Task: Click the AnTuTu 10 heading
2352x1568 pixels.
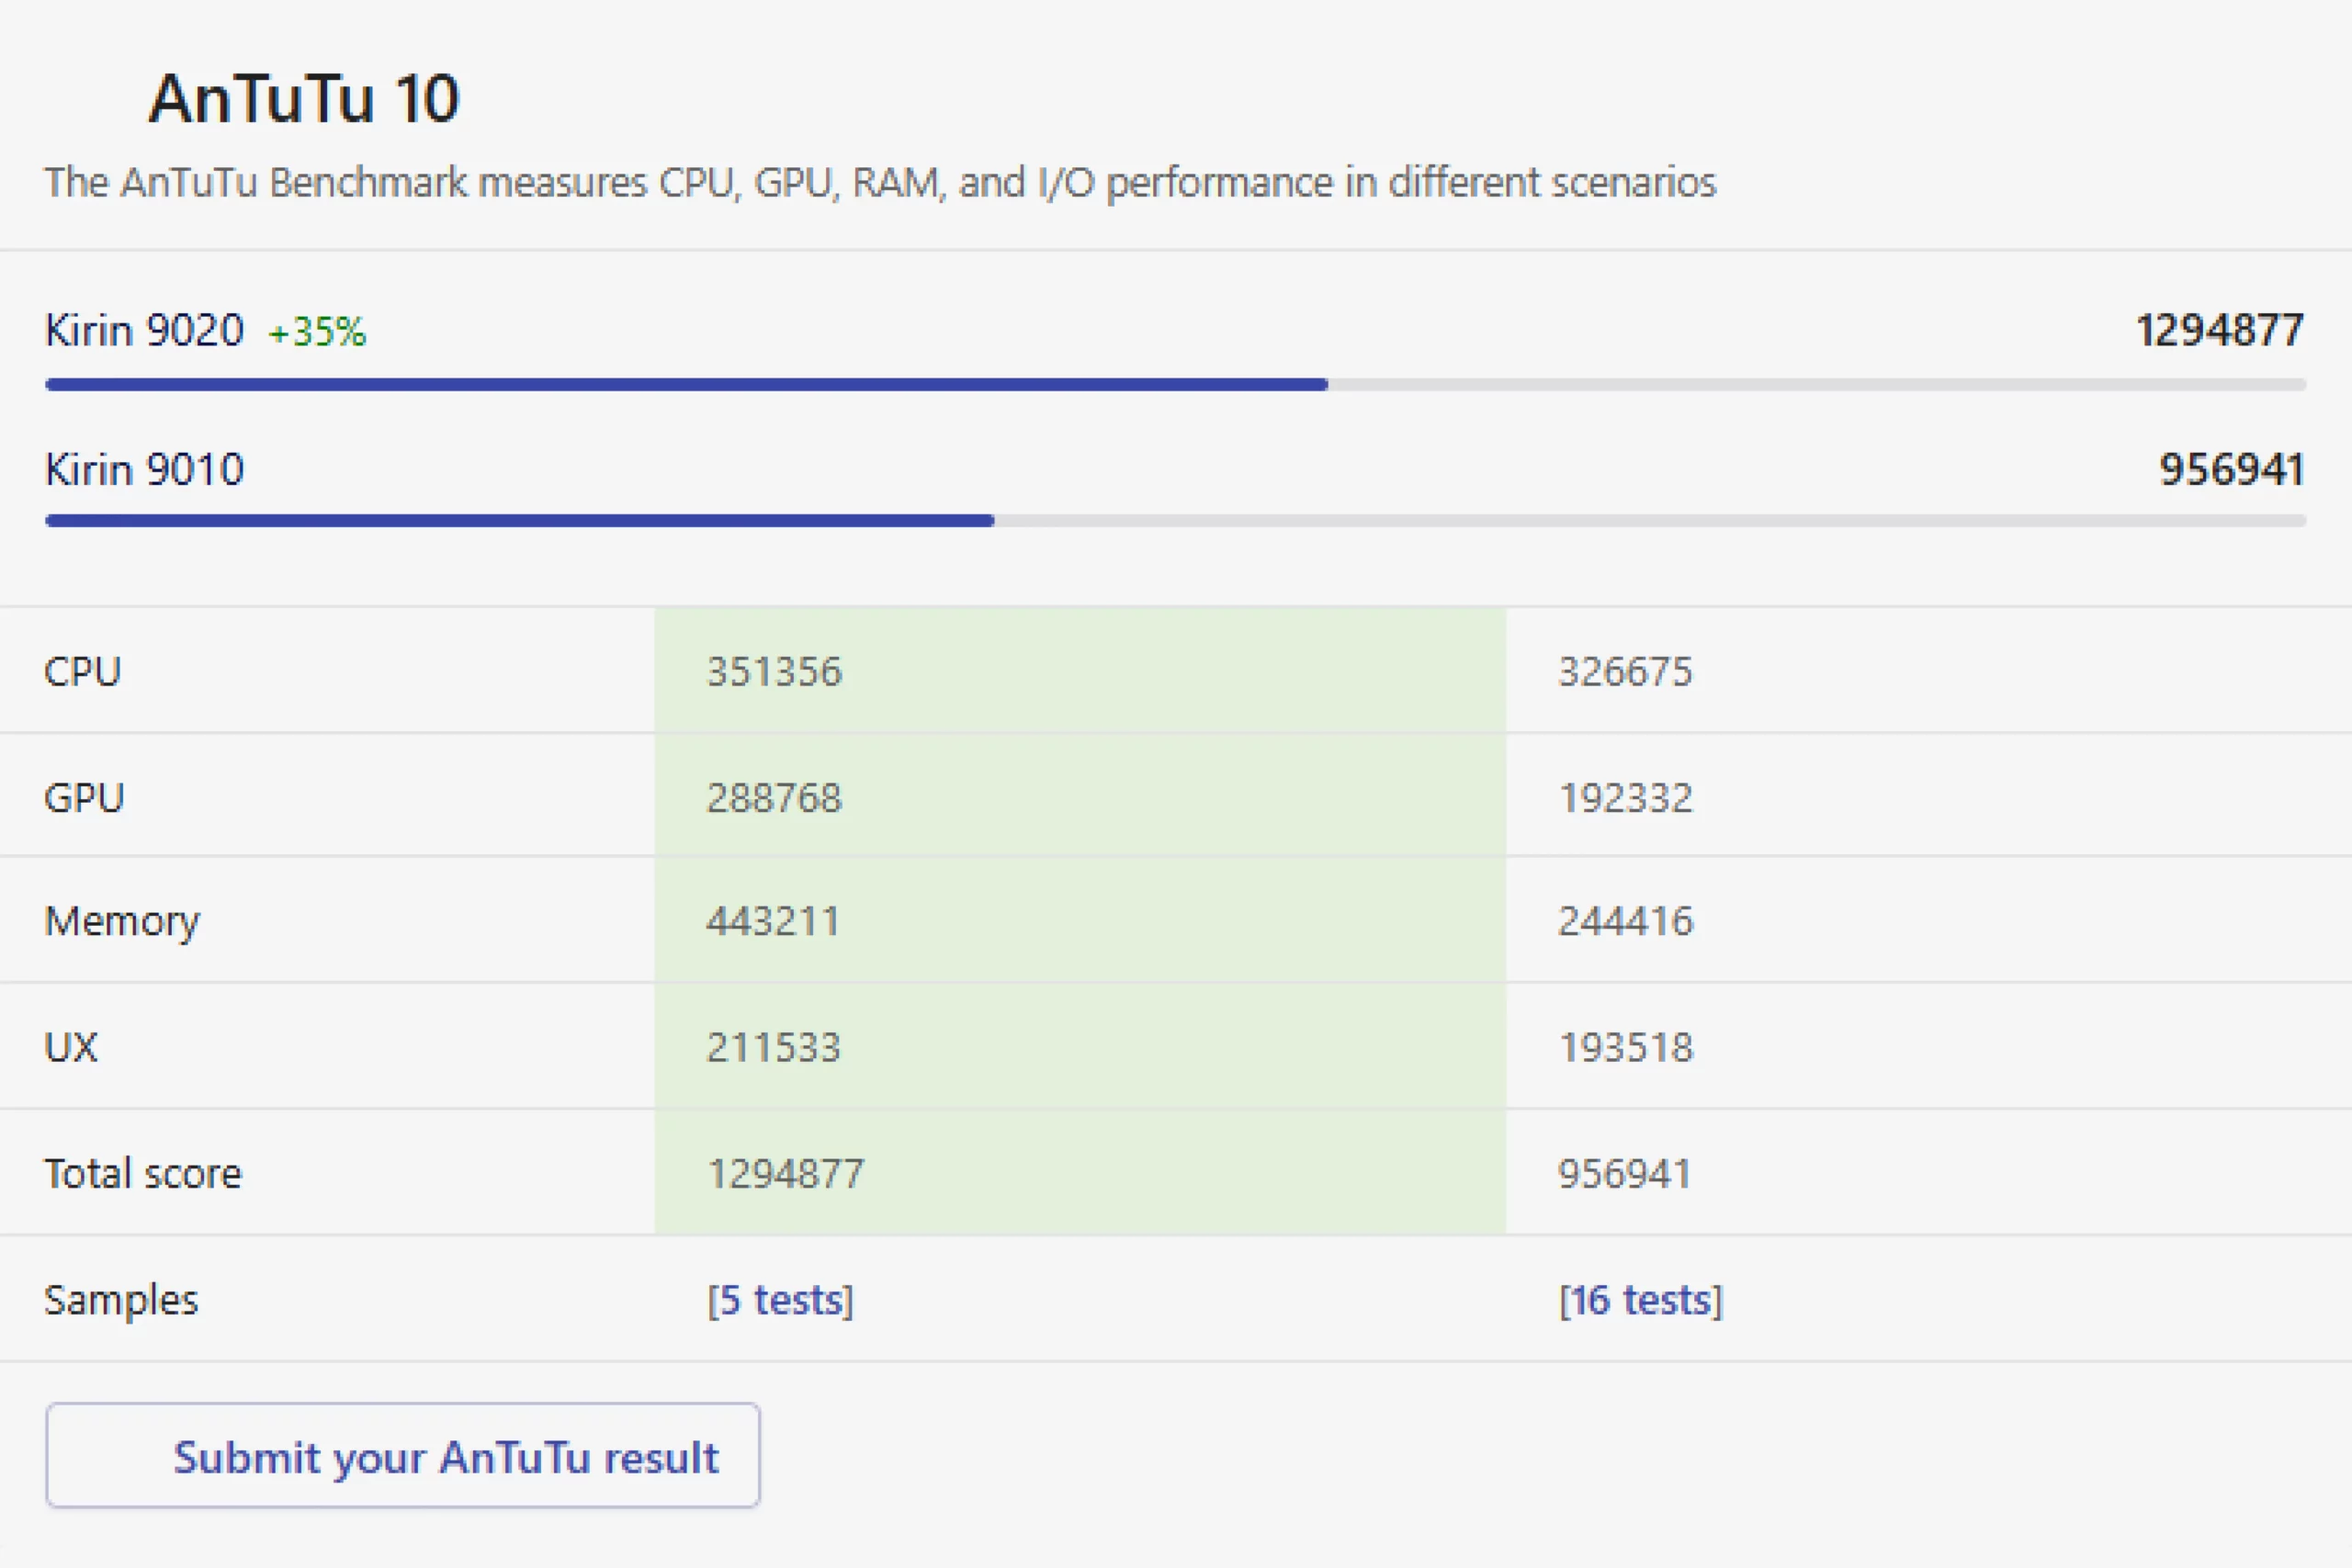Action: pos(304,99)
